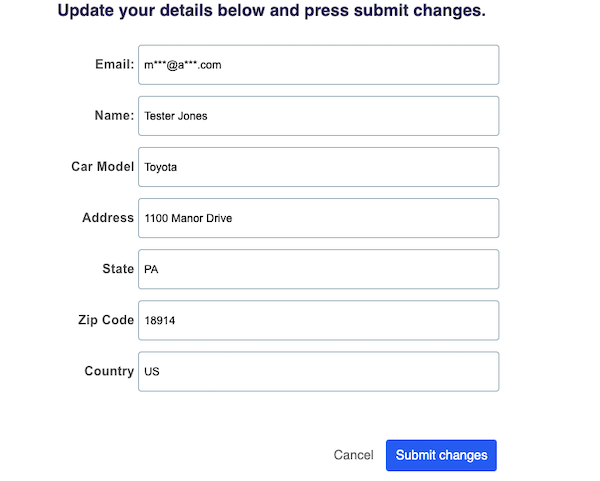Click the "Zip Code" label

[x=106, y=319]
